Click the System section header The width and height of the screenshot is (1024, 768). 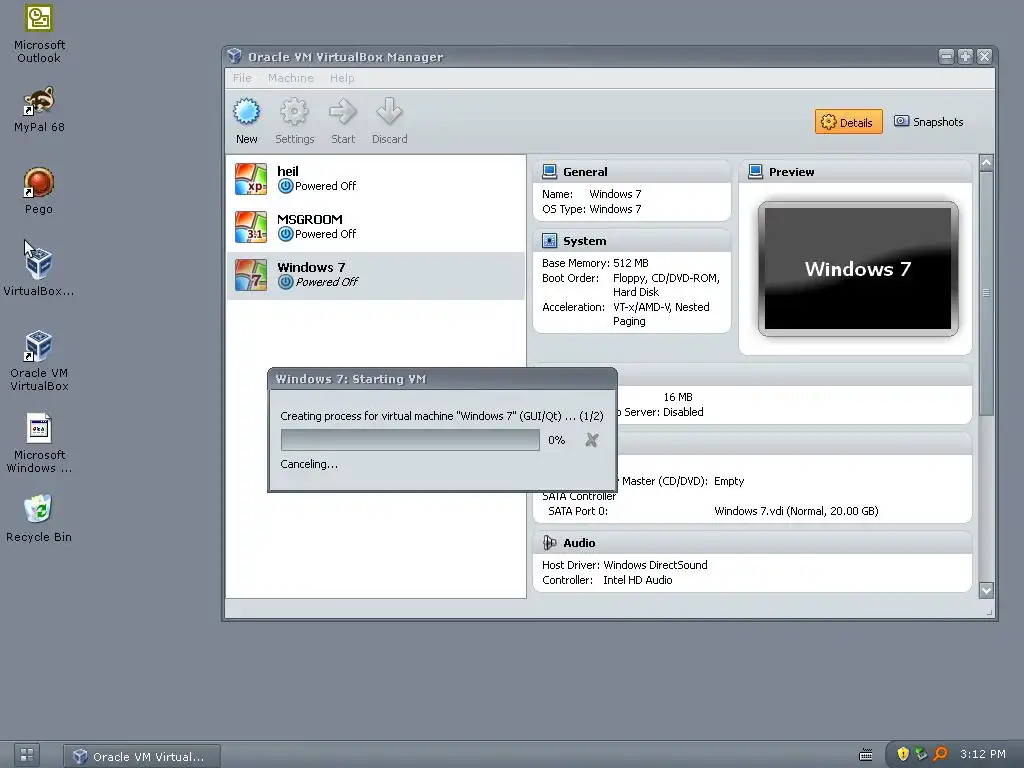(x=632, y=241)
